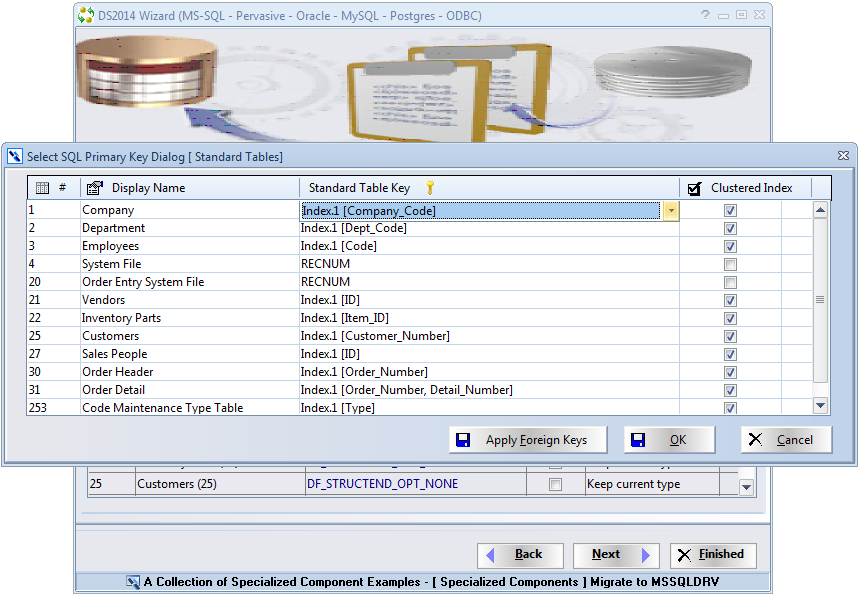This screenshot has height=595, width=858.
Task: Uncheck Clustered Index for Company row
Action: (730, 211)
